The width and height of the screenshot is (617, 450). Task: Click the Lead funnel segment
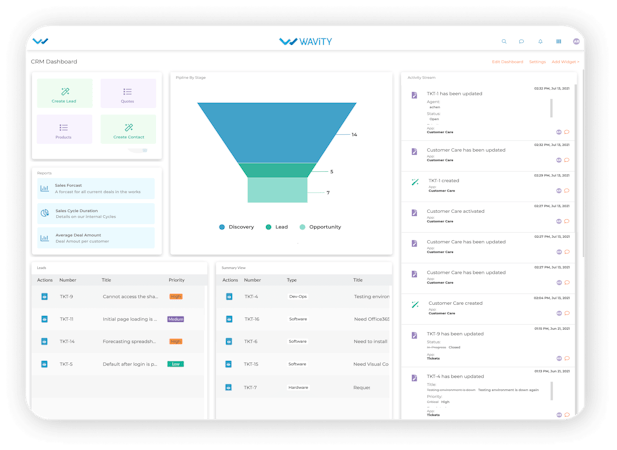(x=277, y=170)
